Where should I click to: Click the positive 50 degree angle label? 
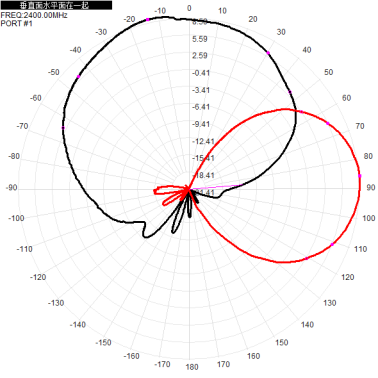pyautogui.click(x=329, y=72)
